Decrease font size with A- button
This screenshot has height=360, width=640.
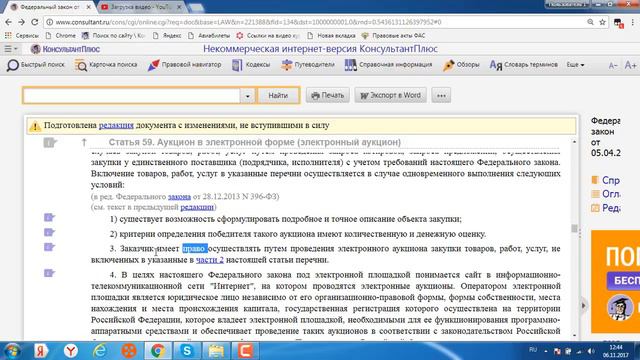click(613, 65)
